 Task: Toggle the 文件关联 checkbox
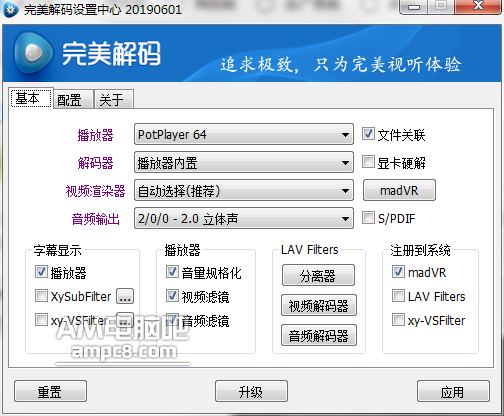coord(368,134)
